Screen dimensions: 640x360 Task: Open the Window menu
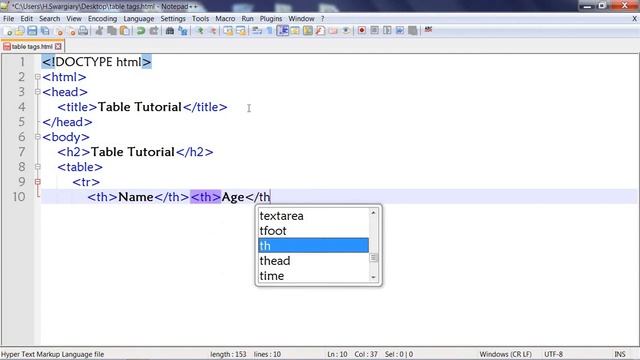[301, 19]
